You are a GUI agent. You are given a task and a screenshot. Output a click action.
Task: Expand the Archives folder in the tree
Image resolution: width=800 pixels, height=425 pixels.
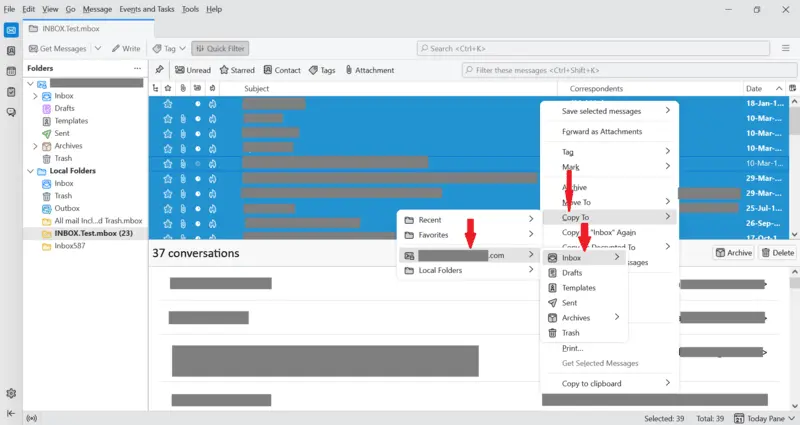pyautogui.click(x=36, y=146)
